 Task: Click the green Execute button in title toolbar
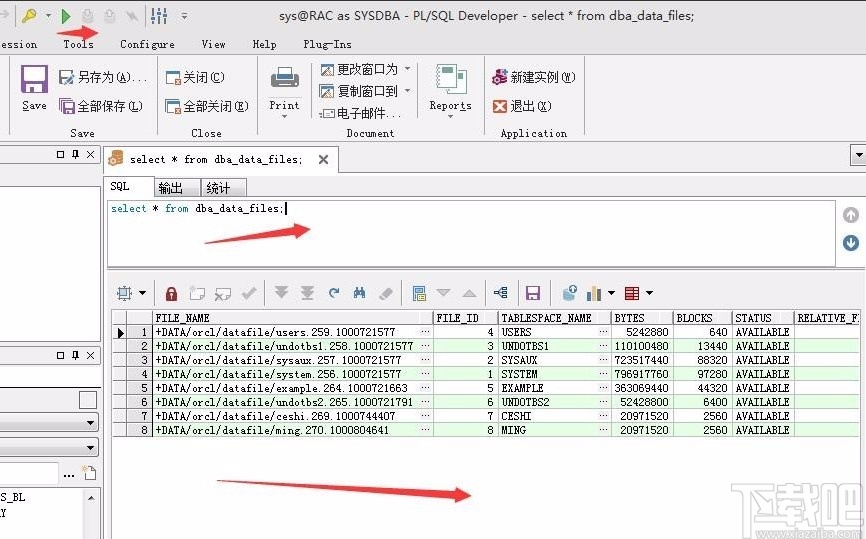click(66, 15)
